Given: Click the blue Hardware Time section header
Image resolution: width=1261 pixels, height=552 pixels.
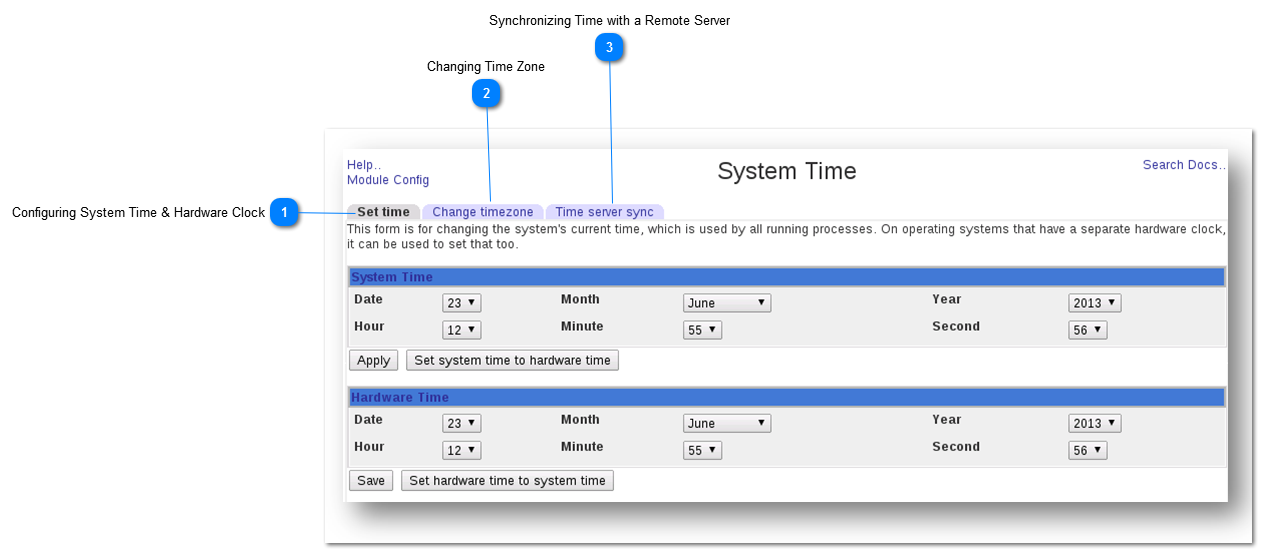Looking at the screenshot, I should [x=786, y=397].
